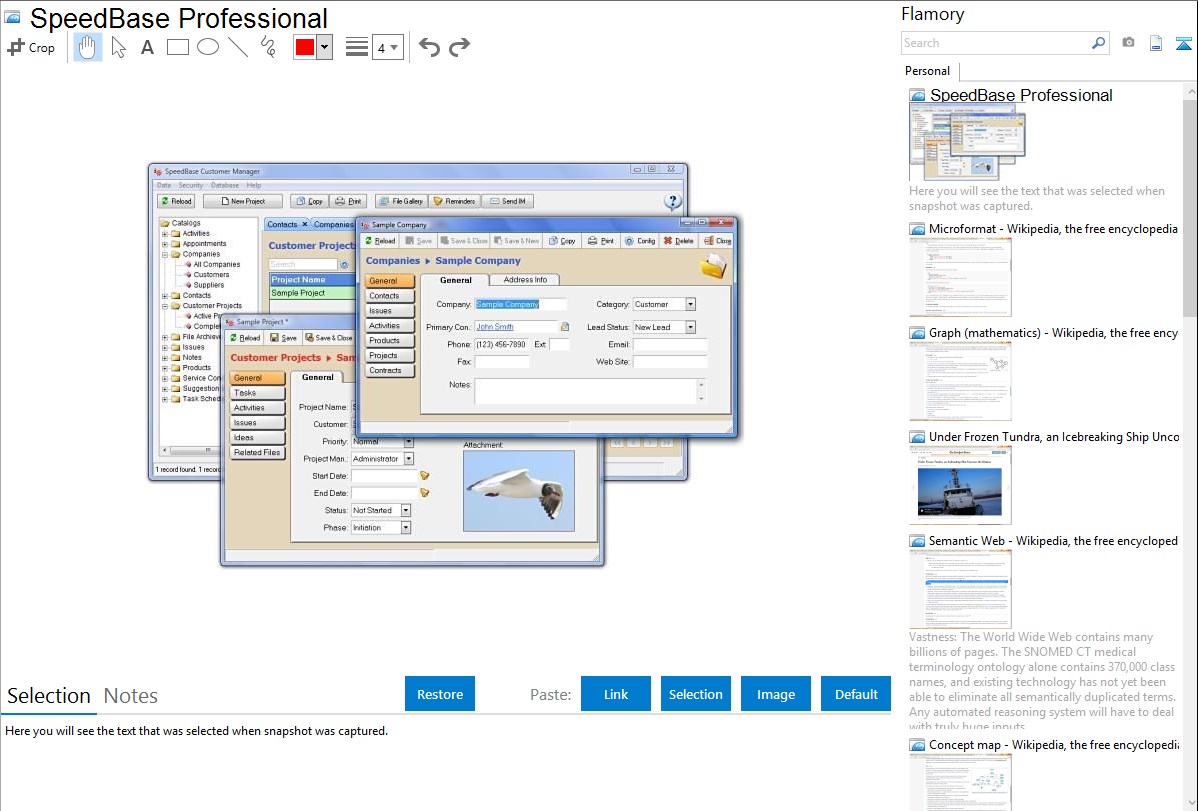Select the freehand scribble tool
The image size is (1198, 811).
pyautogui.click(x=267, y=47)
